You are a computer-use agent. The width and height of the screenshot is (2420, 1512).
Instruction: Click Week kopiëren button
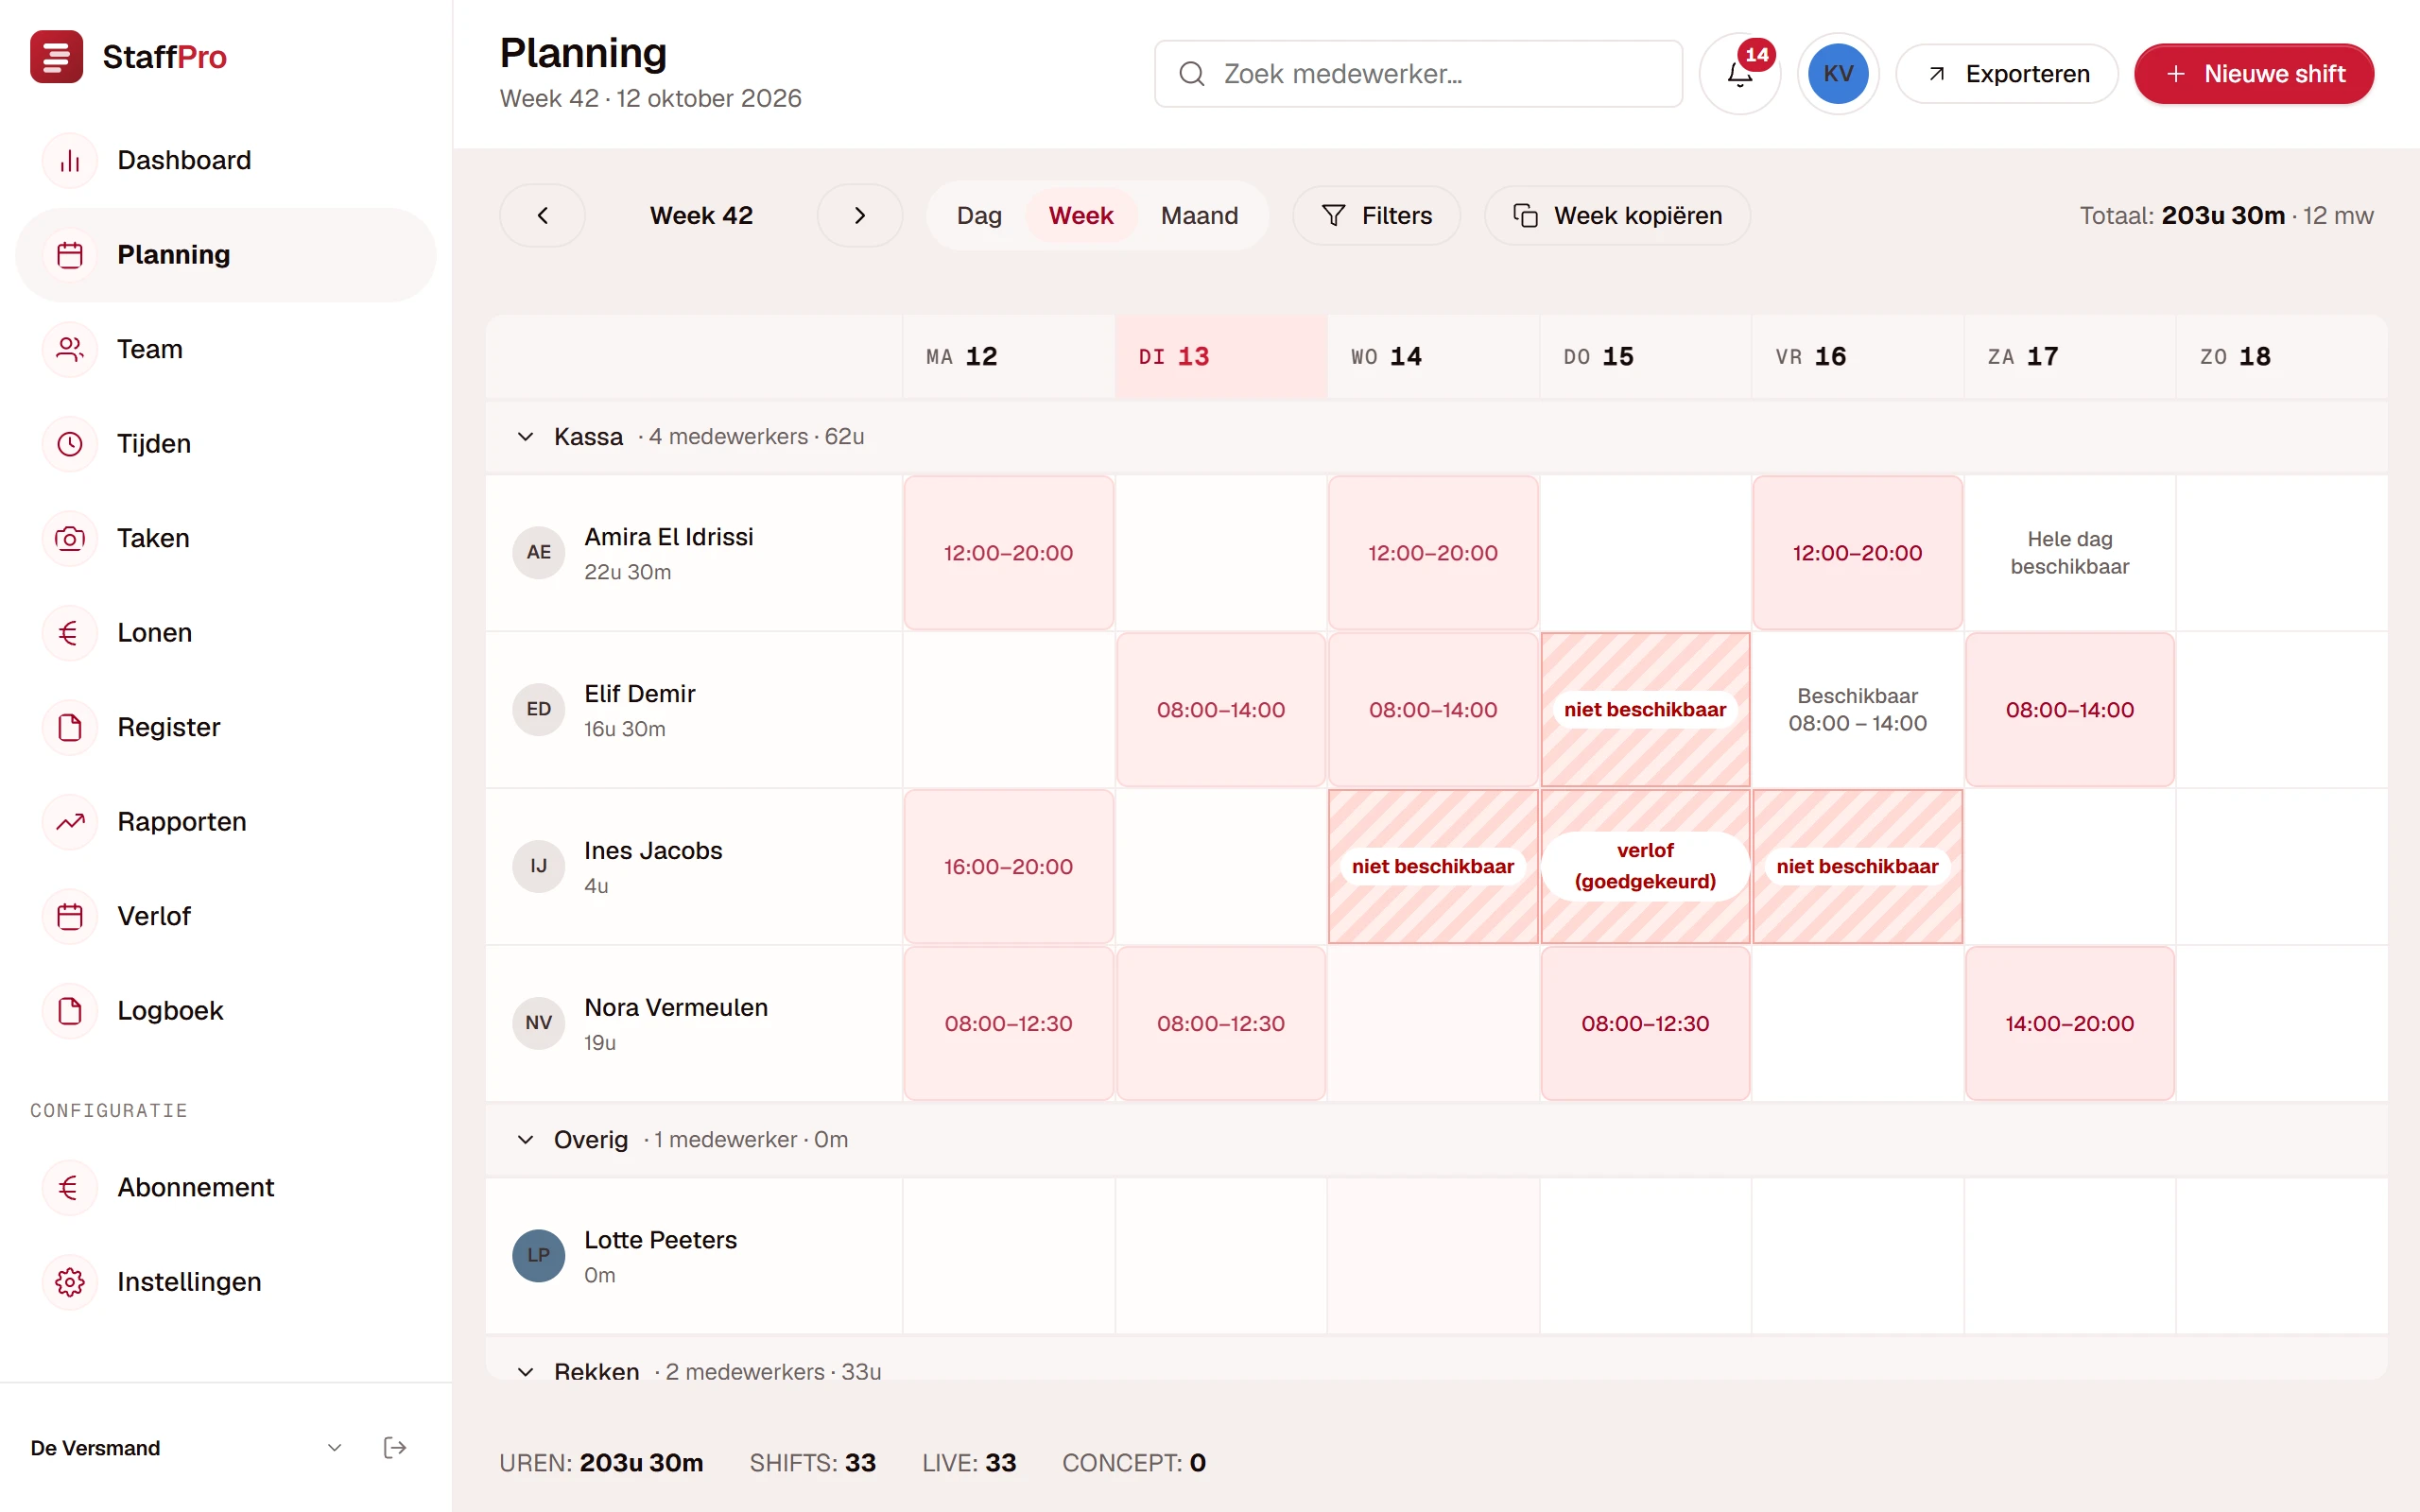point(1617,215)
